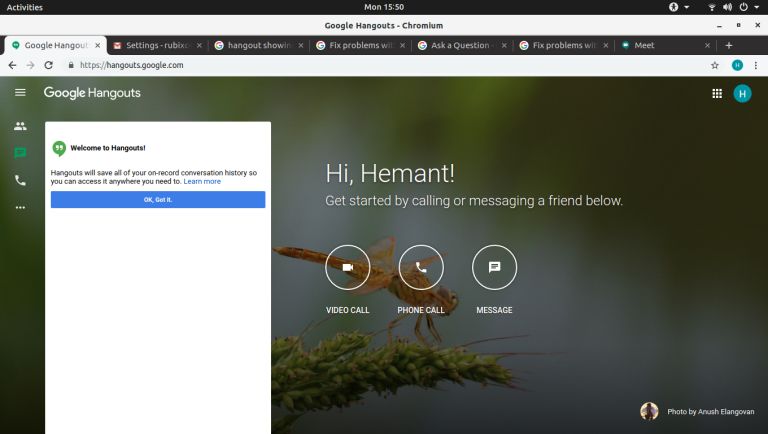Viewport: 768px width, 434px height.
Task: Close the Ask a Question tab
Action: coord(504,45)
